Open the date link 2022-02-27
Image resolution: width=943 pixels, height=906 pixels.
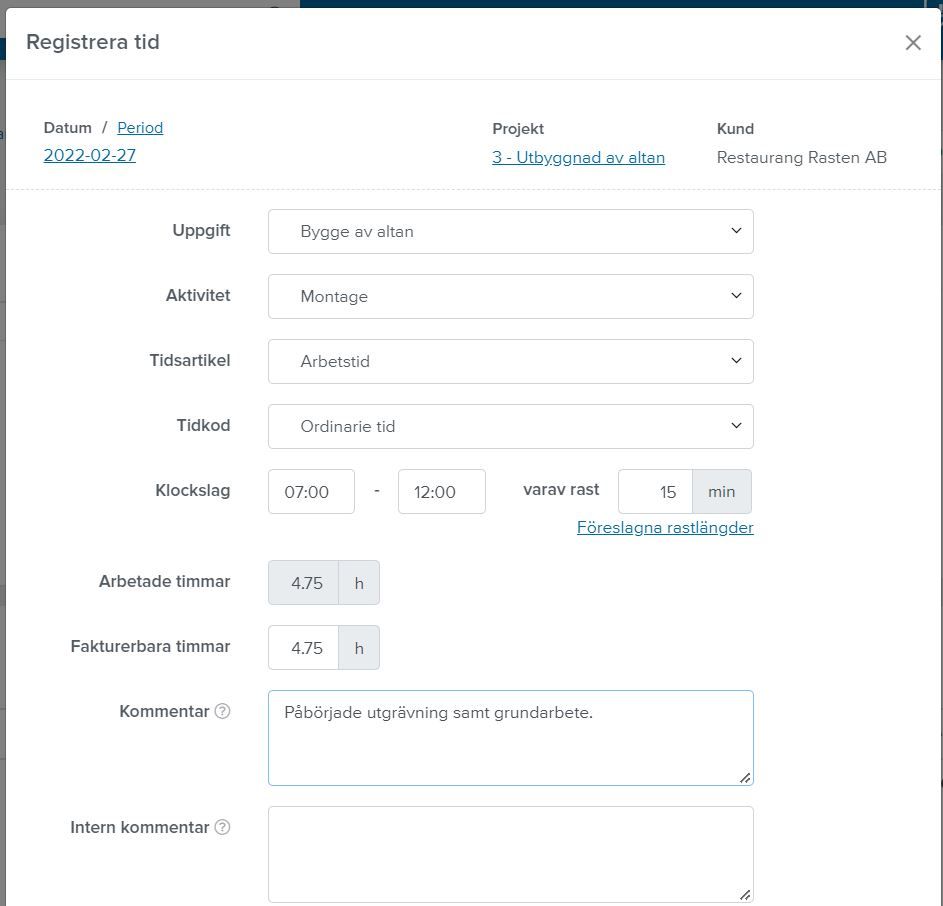90,156
